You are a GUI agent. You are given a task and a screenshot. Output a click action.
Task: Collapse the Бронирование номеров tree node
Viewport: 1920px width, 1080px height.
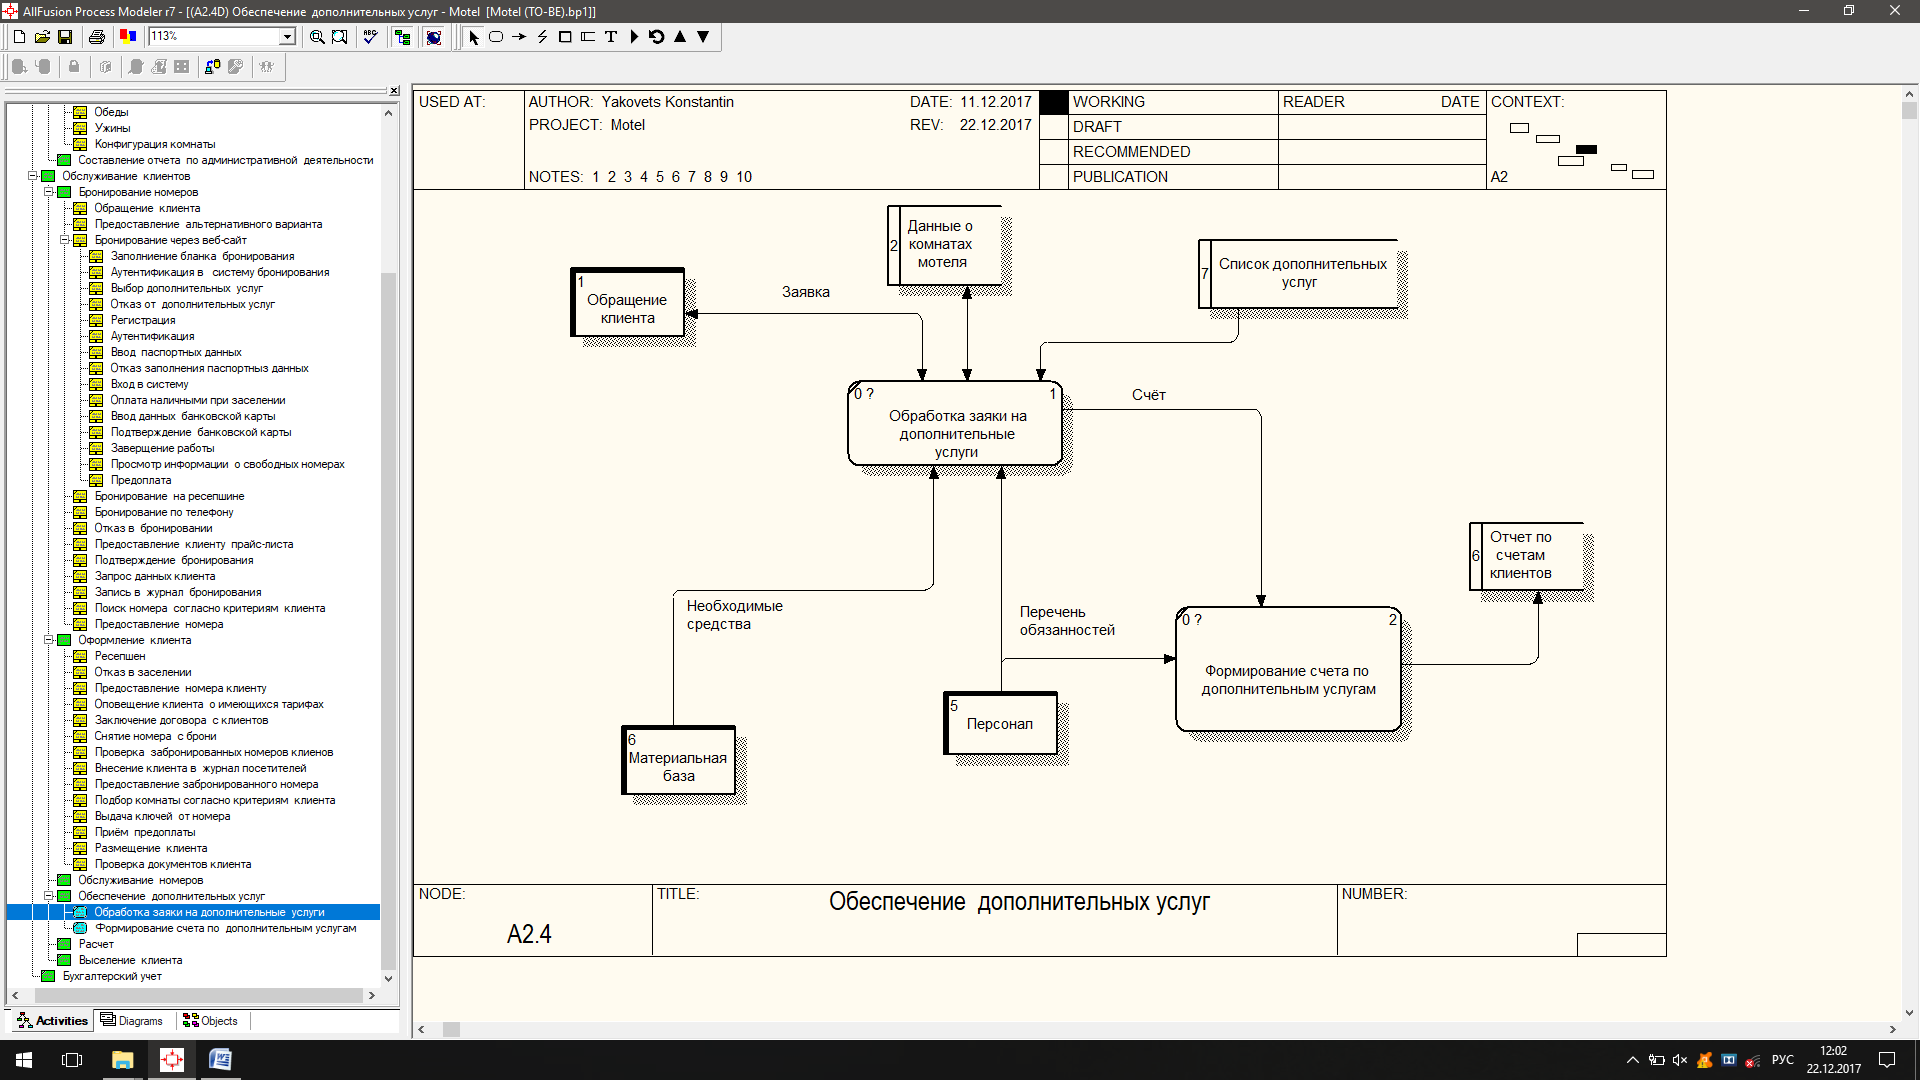48,192
